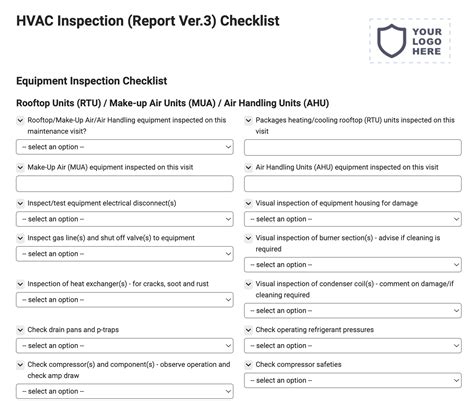Collapse the Rooftop/Make-Up Air equipment inspected question chevron
The height and width of the screenshot is (401, 474).
click(20, 120)
